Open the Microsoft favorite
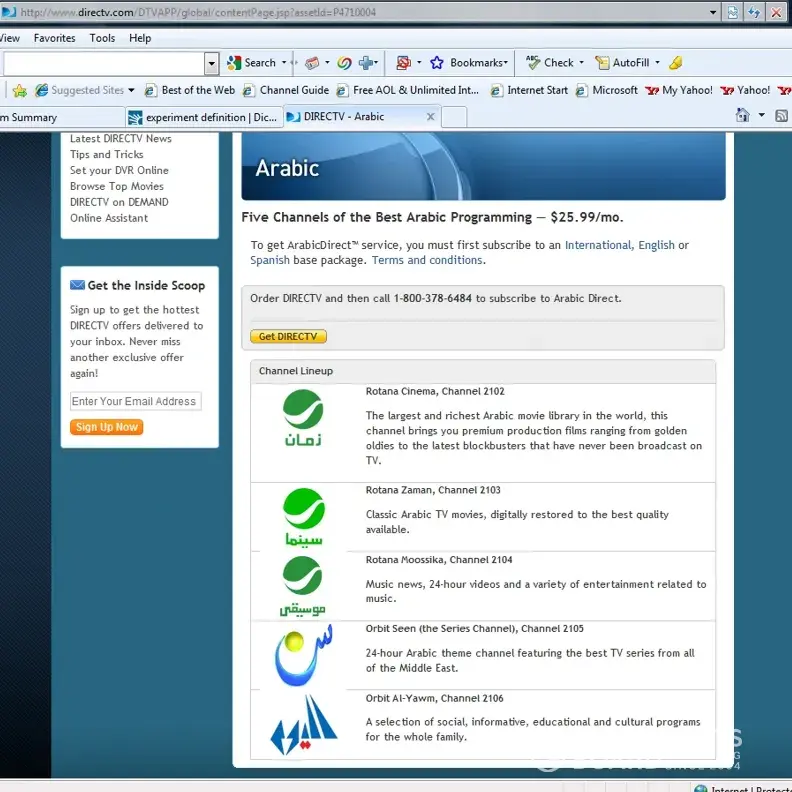This screenshot has width=792, height=792. (x=607, y=90)
